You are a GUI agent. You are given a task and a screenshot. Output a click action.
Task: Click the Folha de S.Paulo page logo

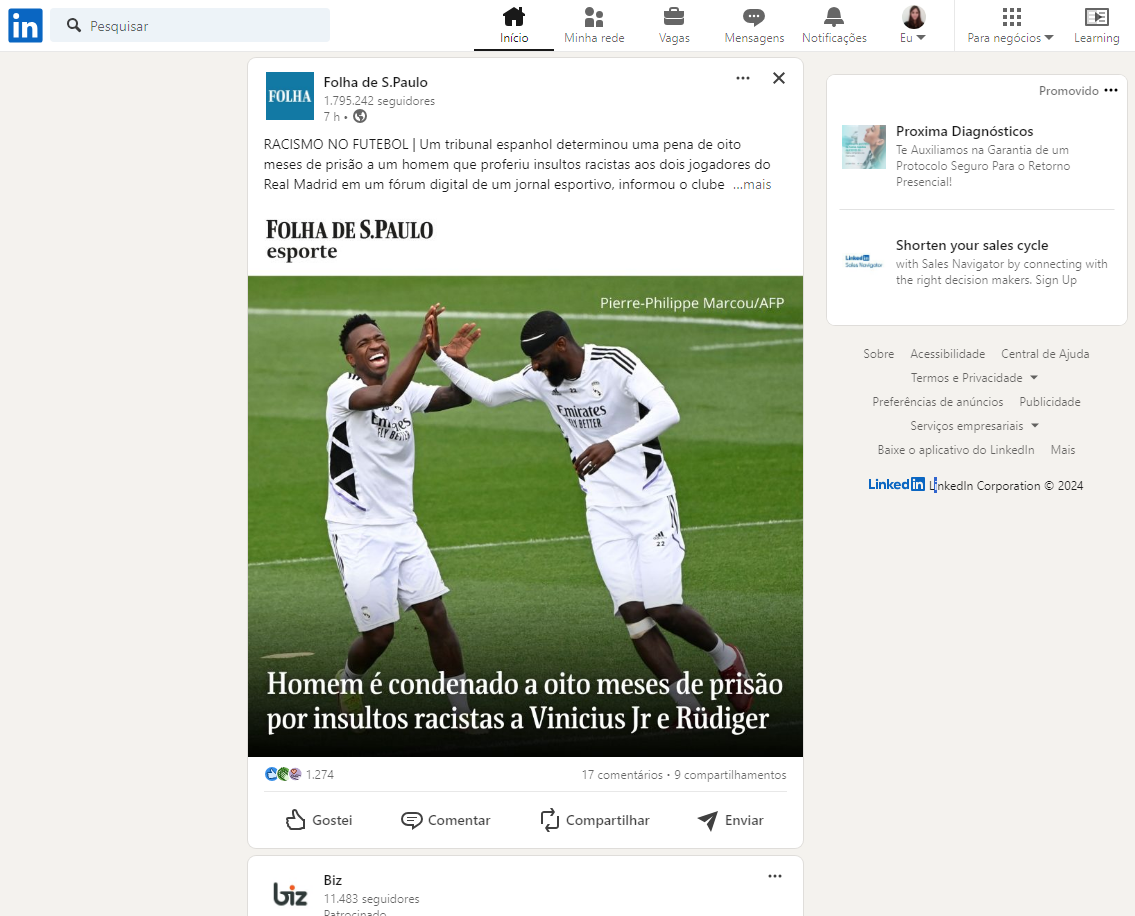click(290, 96)
